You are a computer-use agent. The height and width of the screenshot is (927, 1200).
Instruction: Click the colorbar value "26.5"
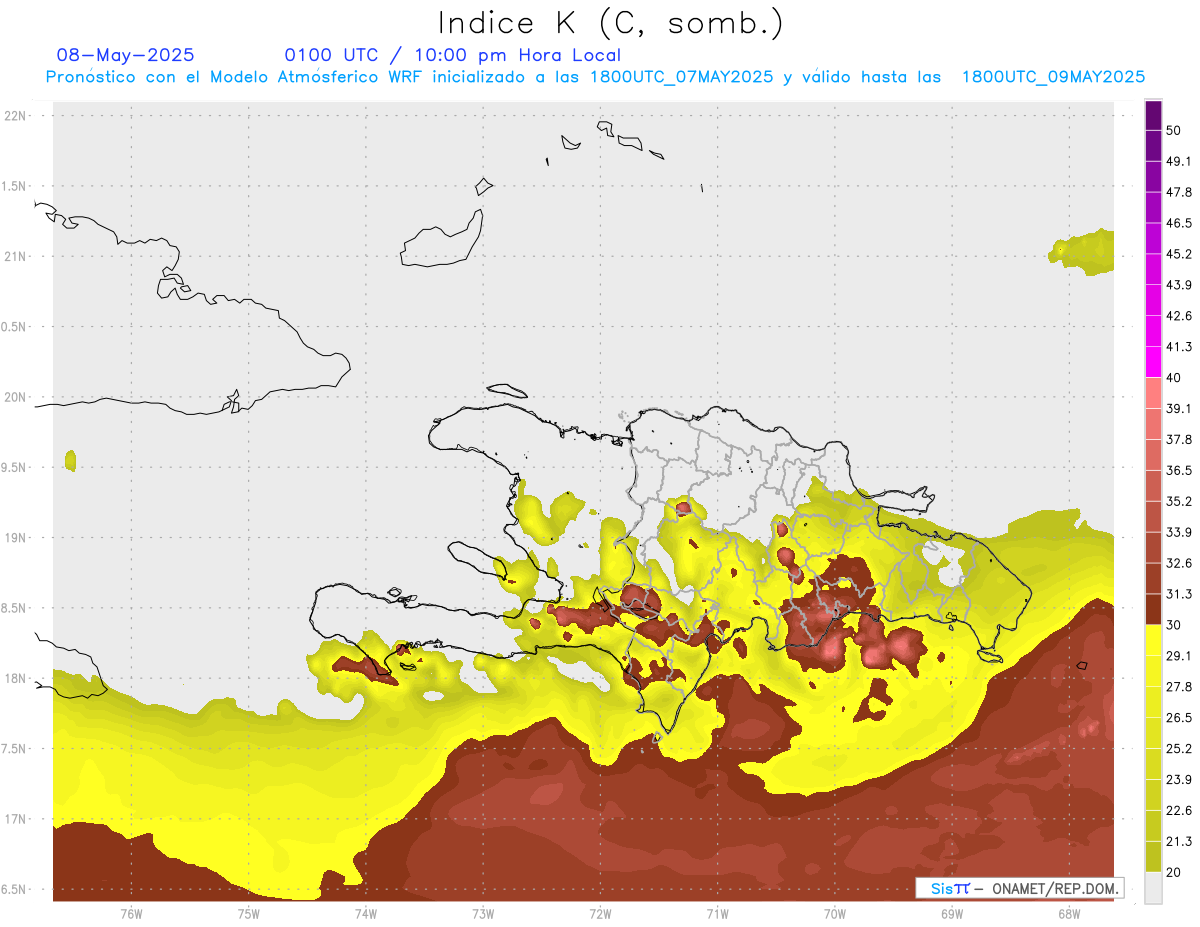point(1179,718)
